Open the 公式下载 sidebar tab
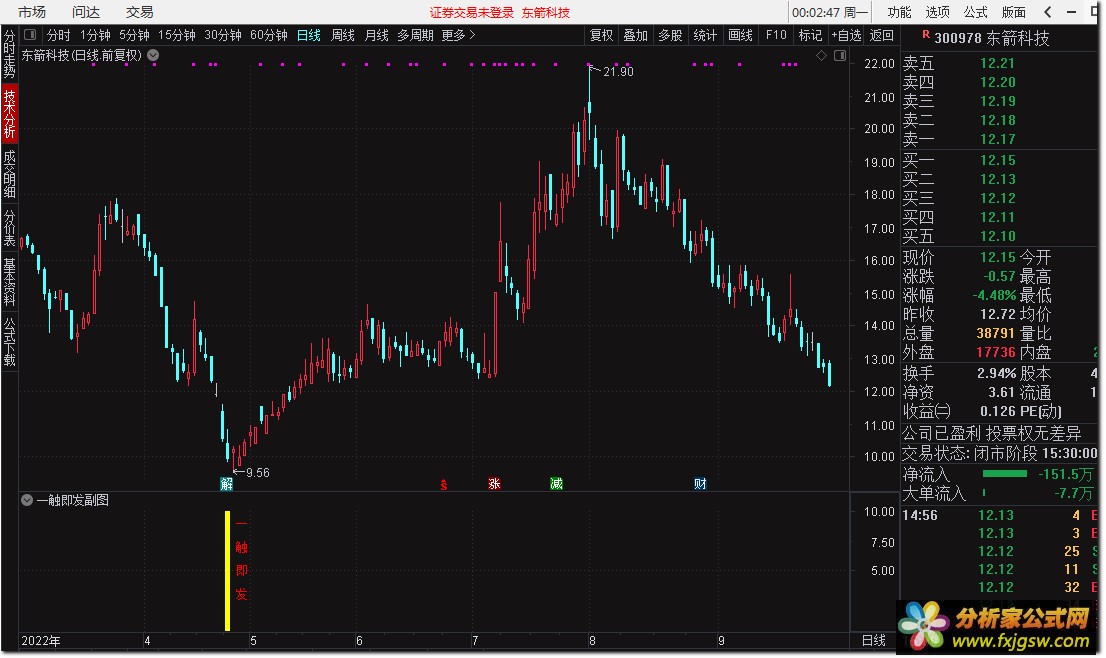The width and height of the screenshot is (1106, 658). [9, 342]
